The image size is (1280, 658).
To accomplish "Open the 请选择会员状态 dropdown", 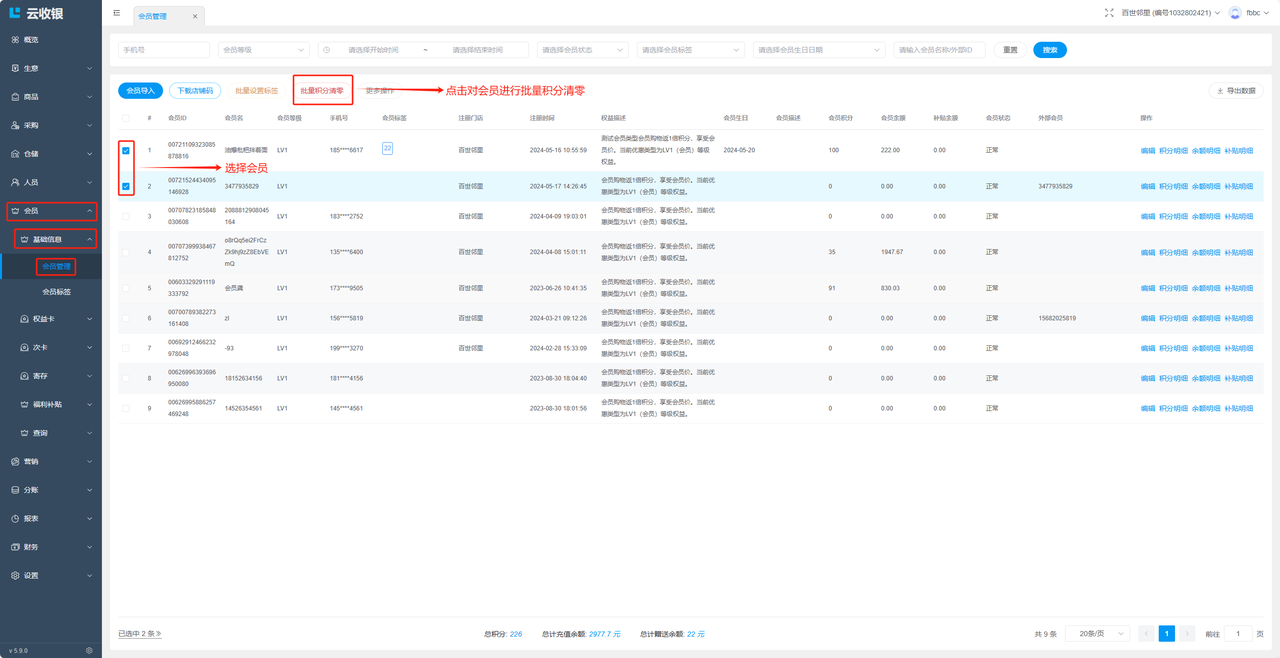I will (x=582, y=50).
